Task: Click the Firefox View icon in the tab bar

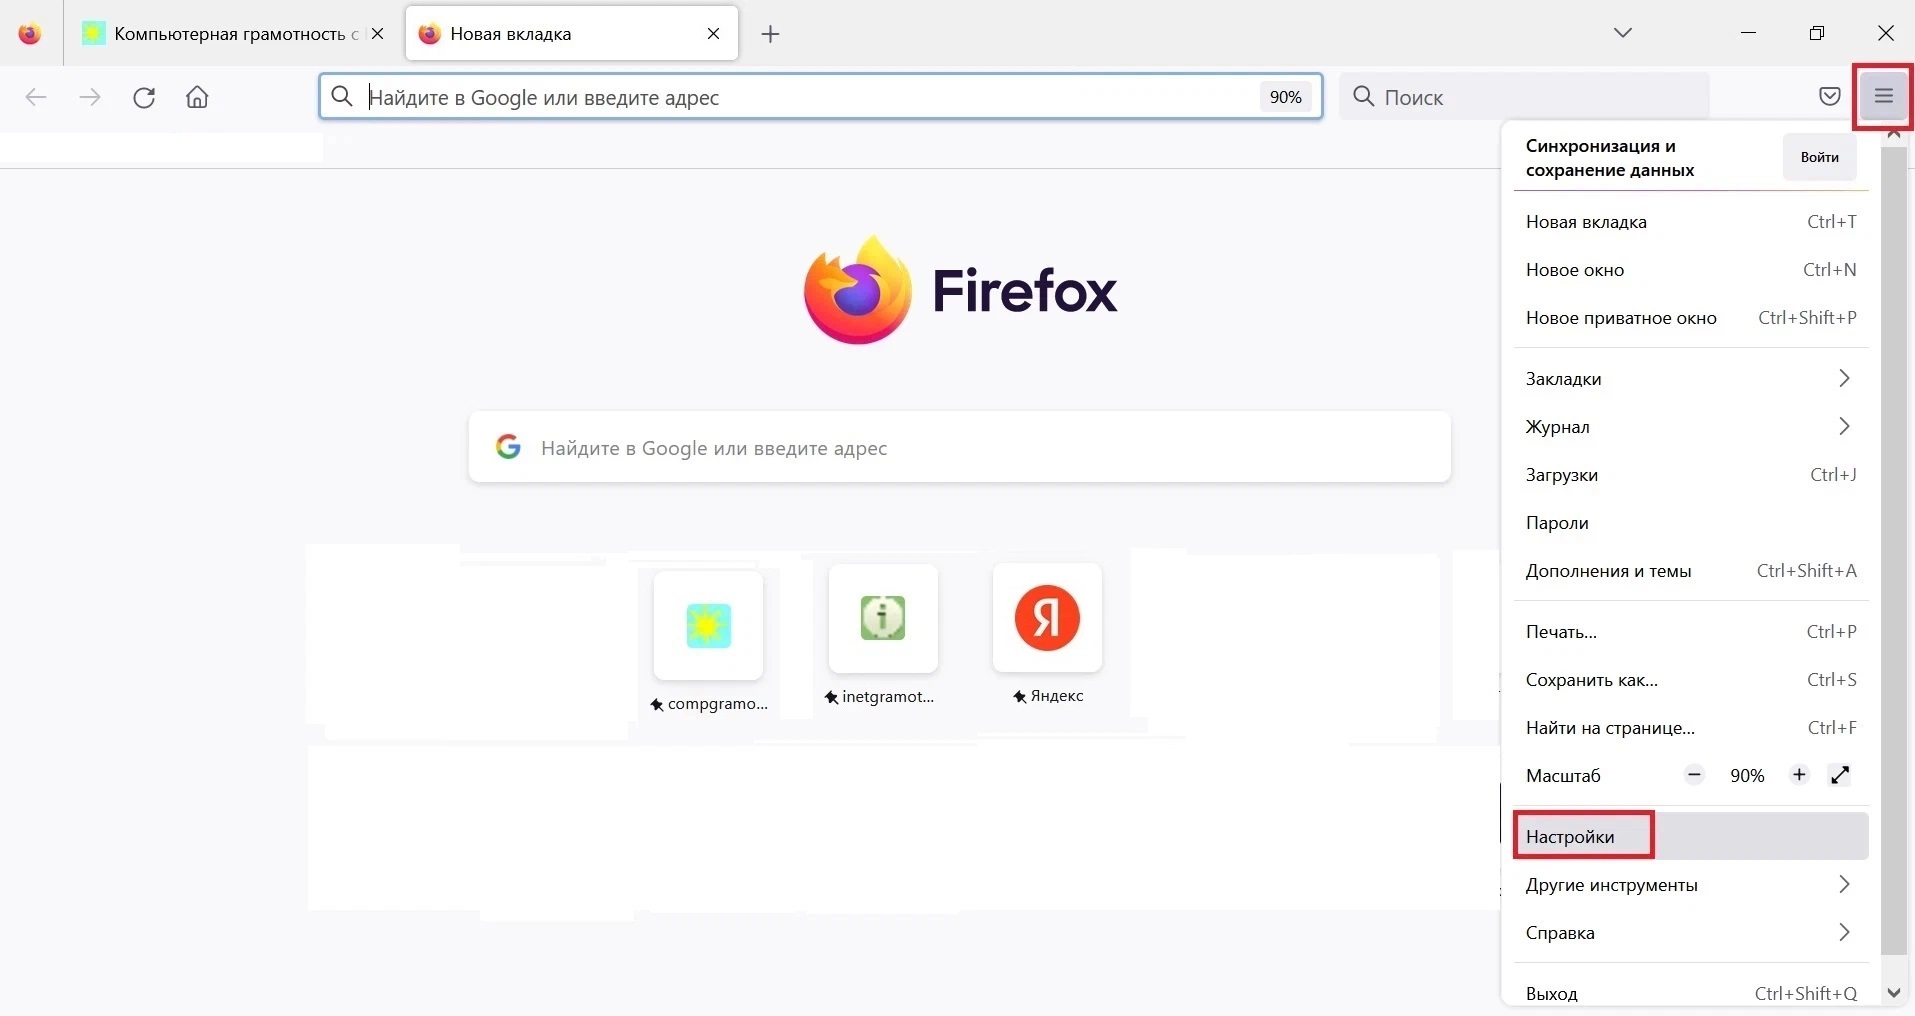Action: click(x=30, y=34)
